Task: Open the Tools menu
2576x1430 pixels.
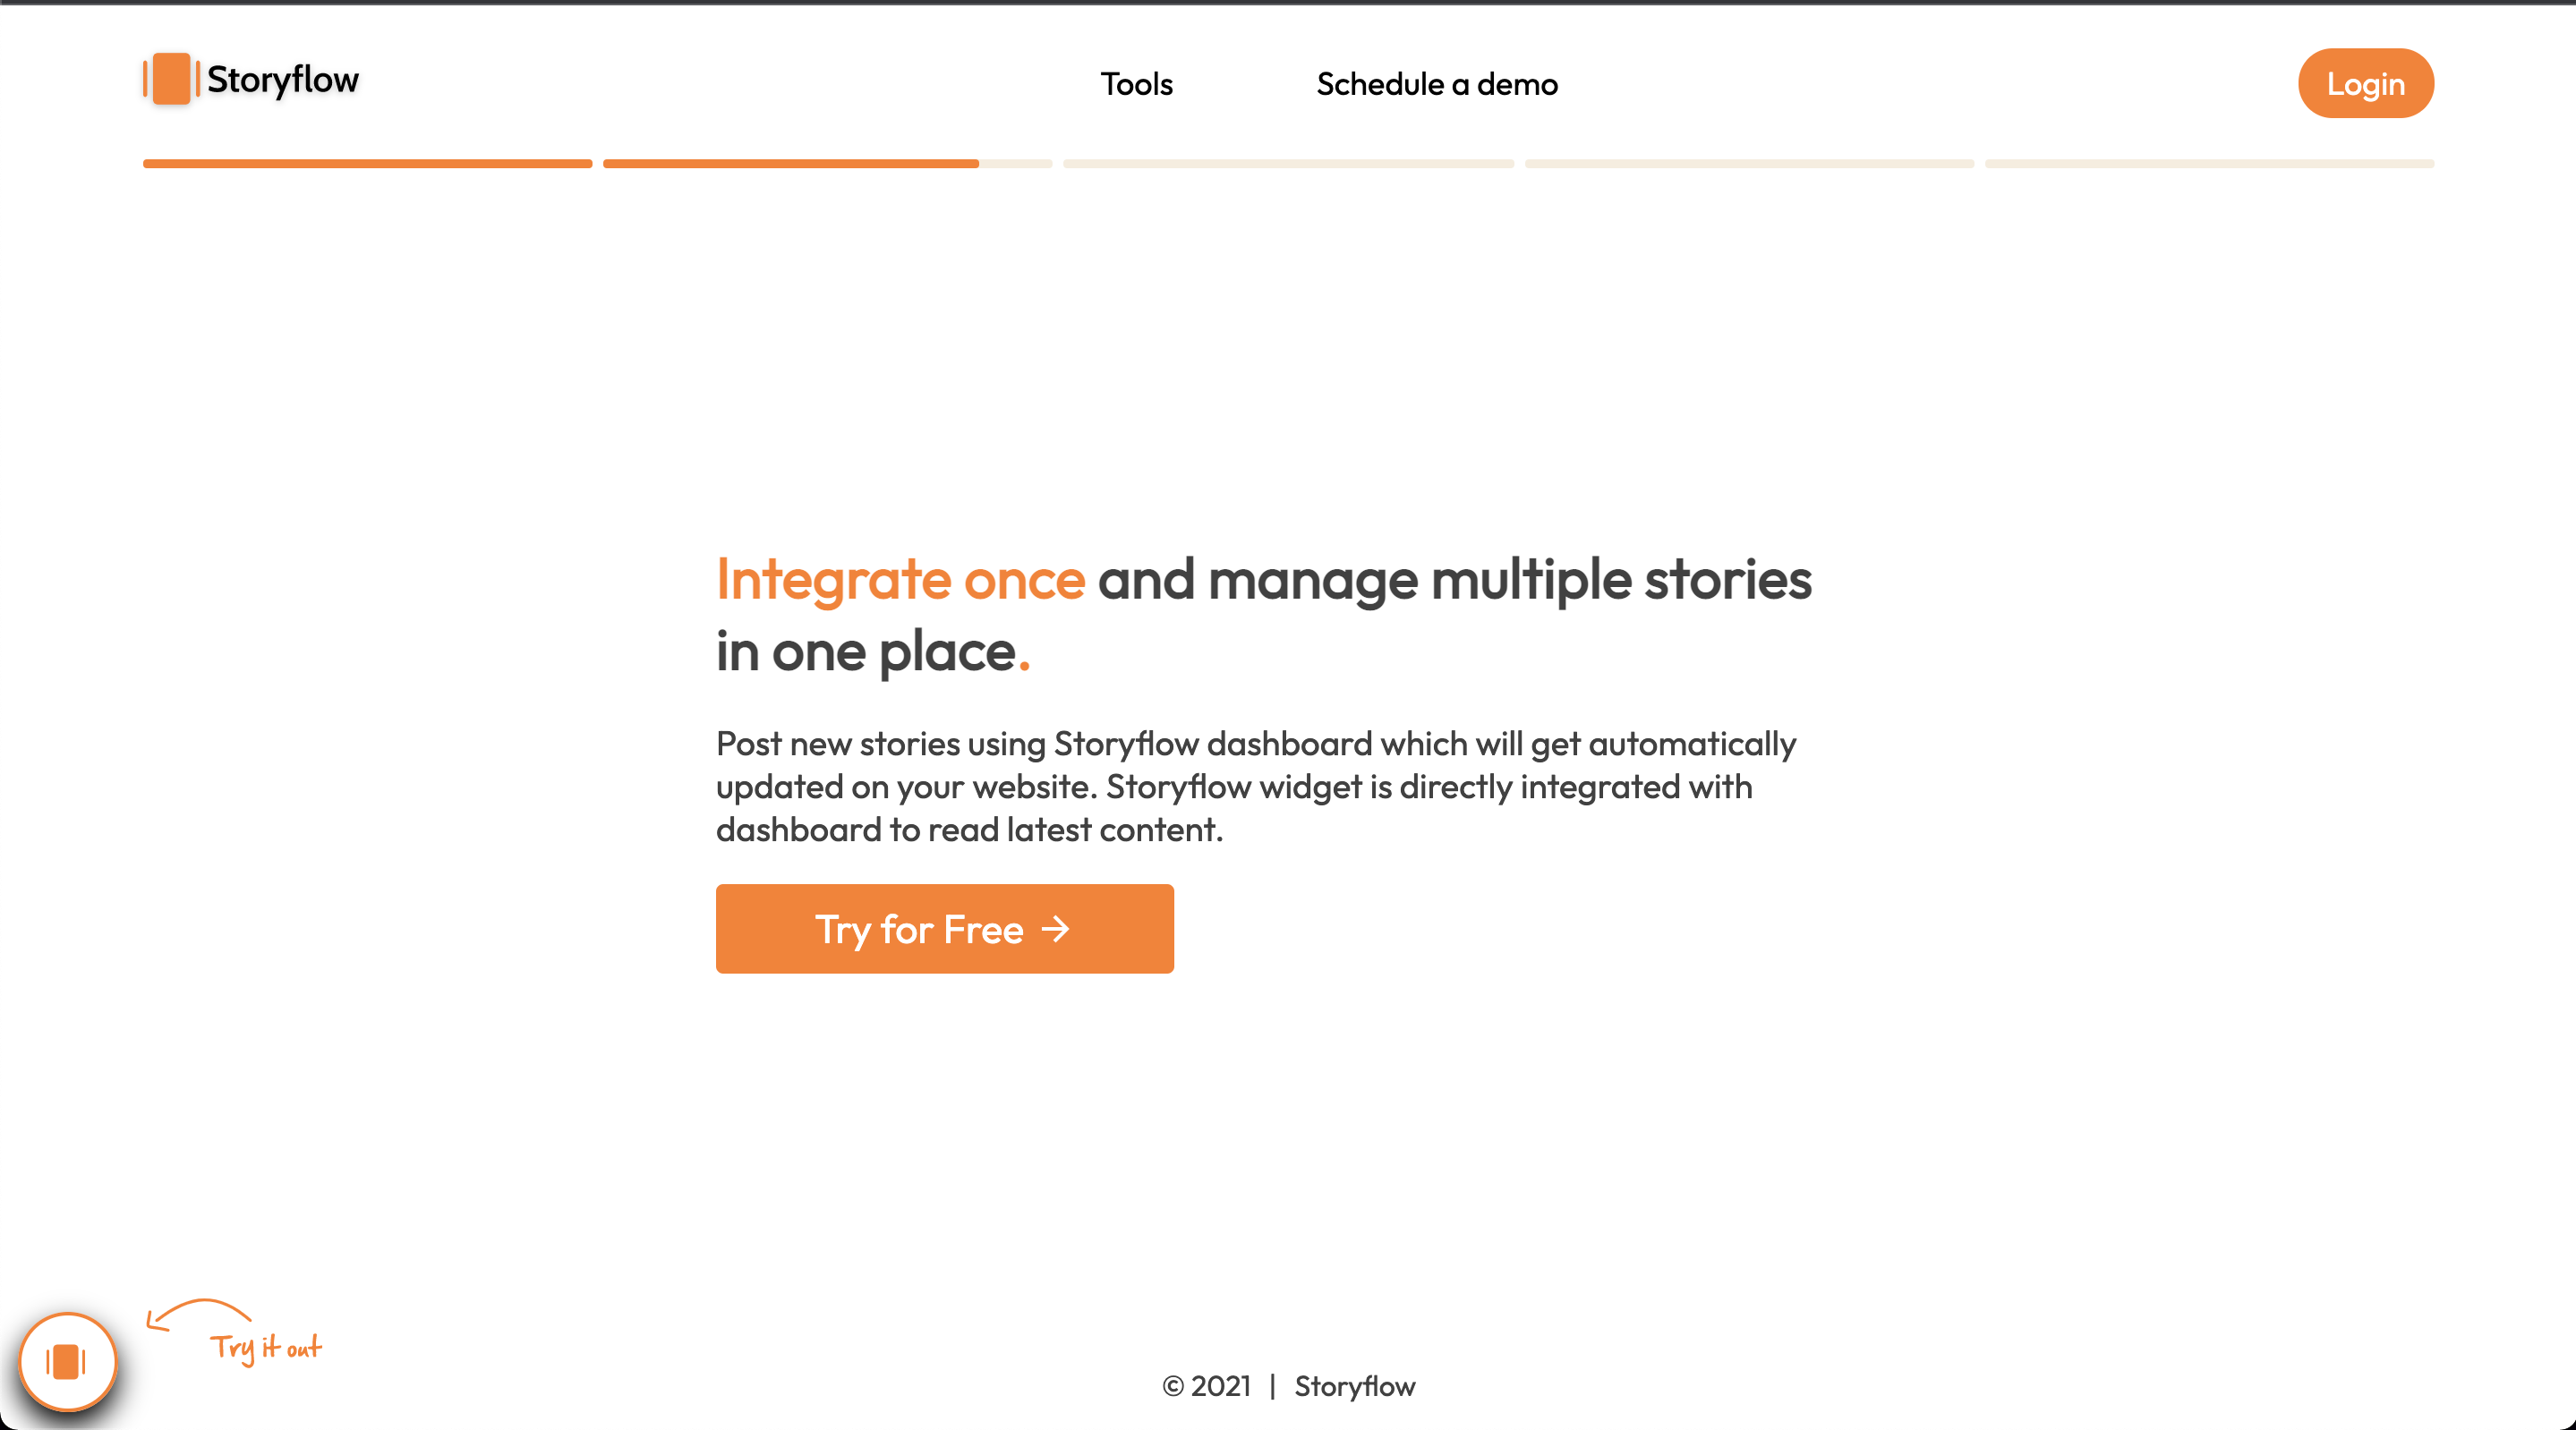Action: click(1136, 84)
